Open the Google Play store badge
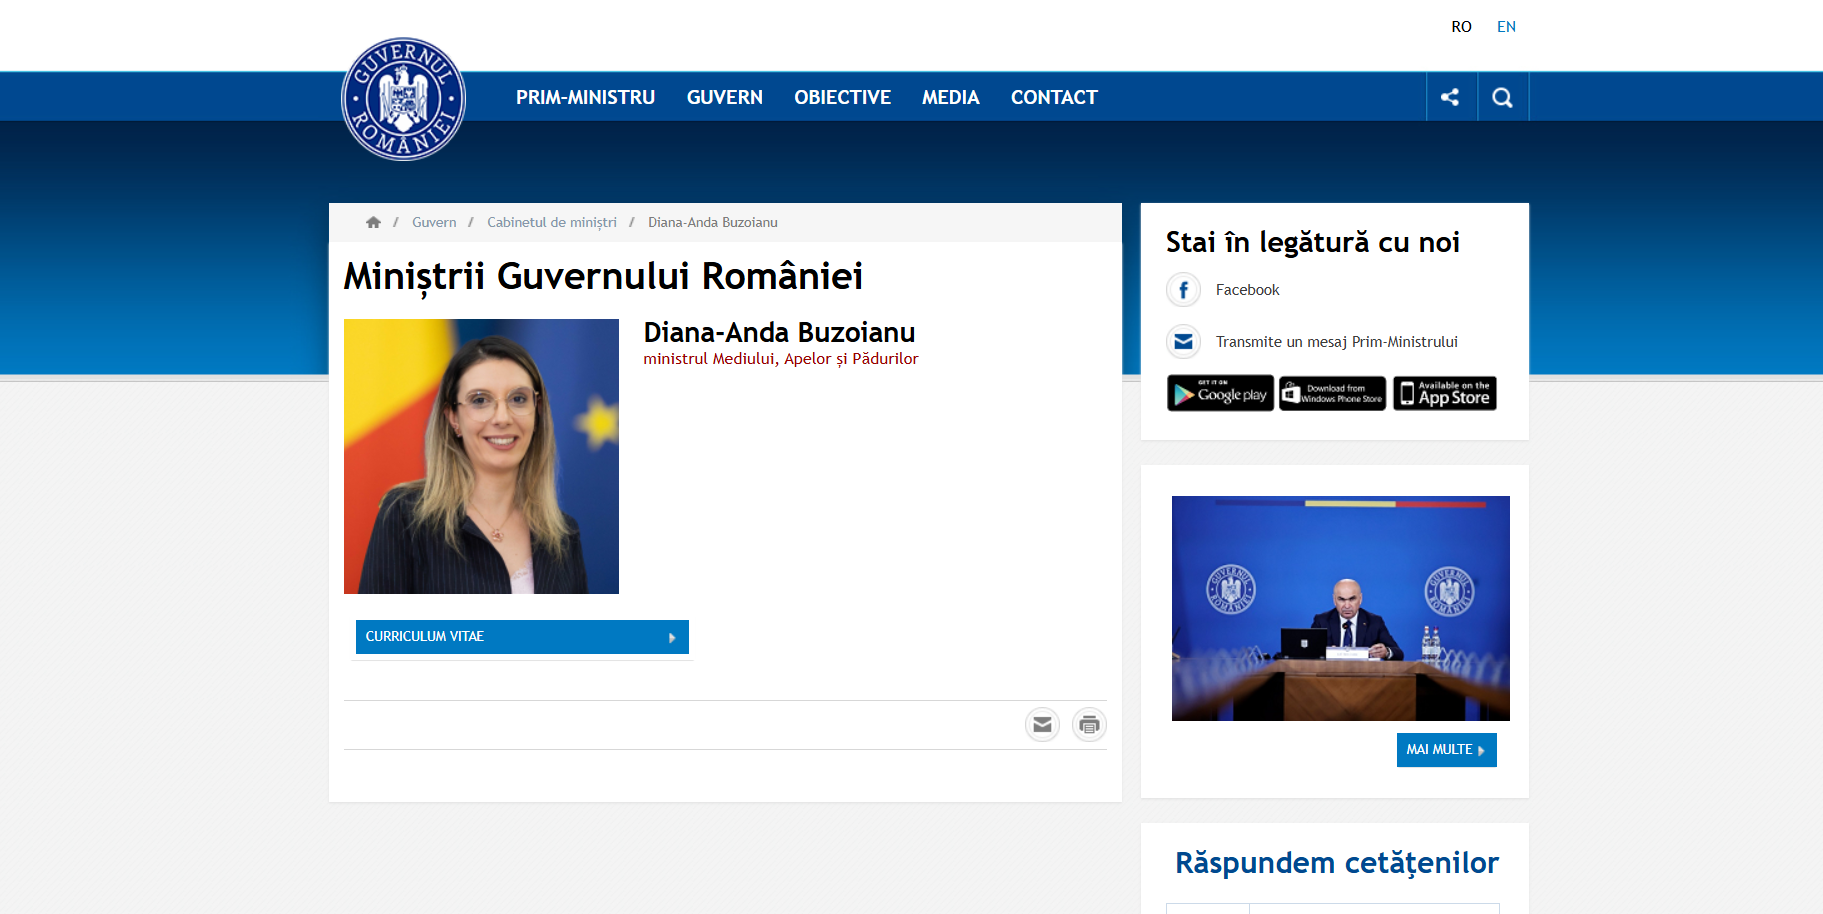The height and width of the screenshot is (914, 1823). pos(1220,393)
